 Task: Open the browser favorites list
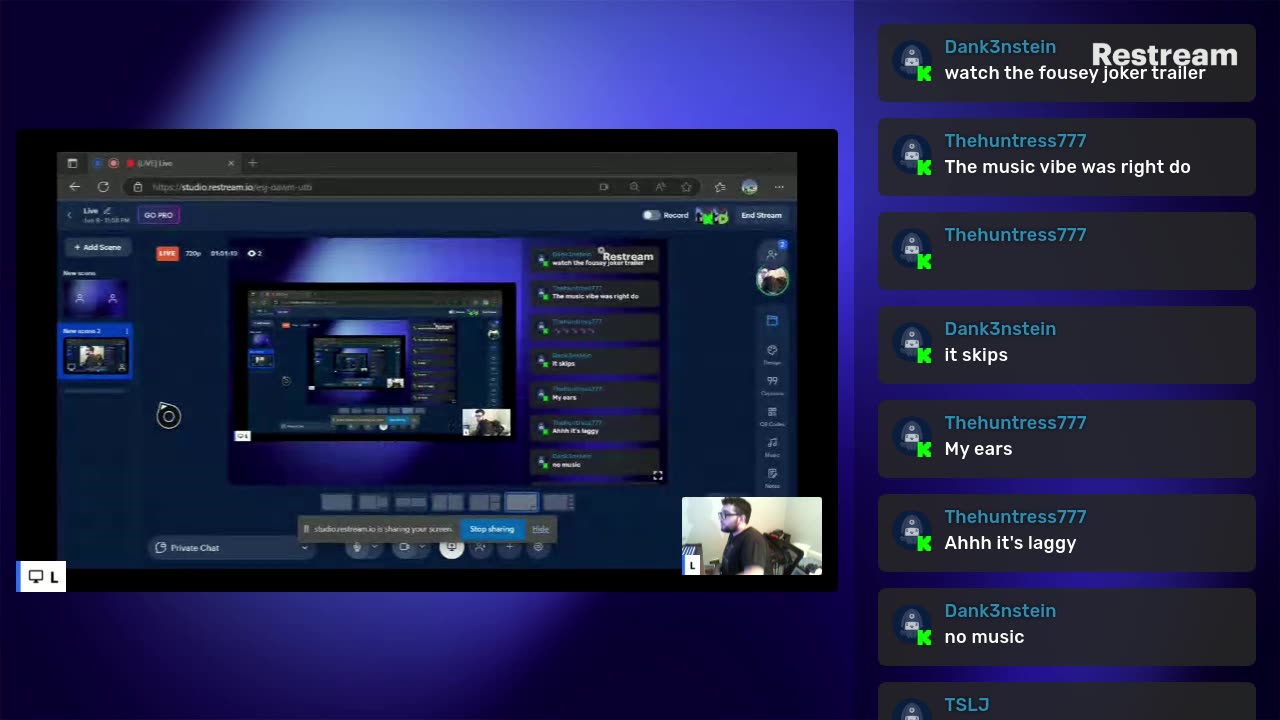point(720,187)
